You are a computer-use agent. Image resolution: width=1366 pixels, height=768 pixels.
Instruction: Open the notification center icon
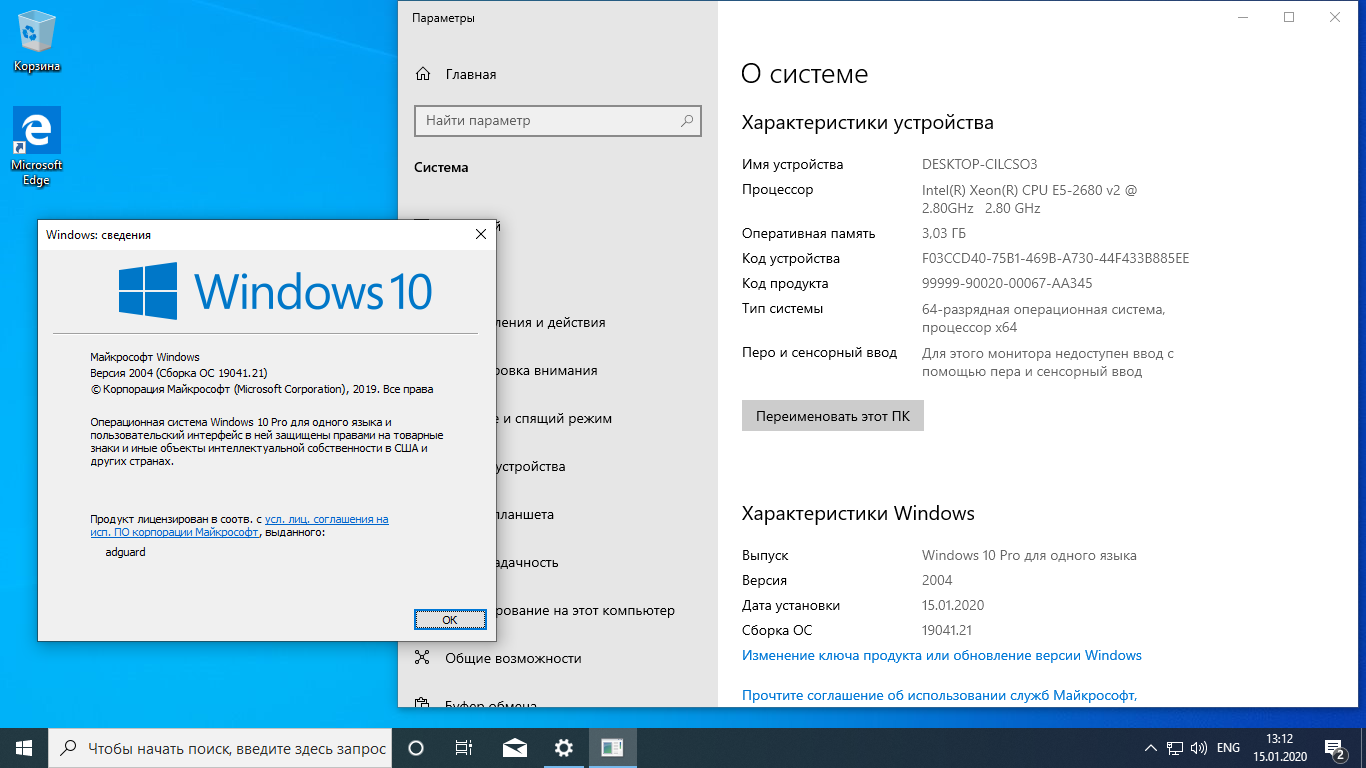[1335, 748]
